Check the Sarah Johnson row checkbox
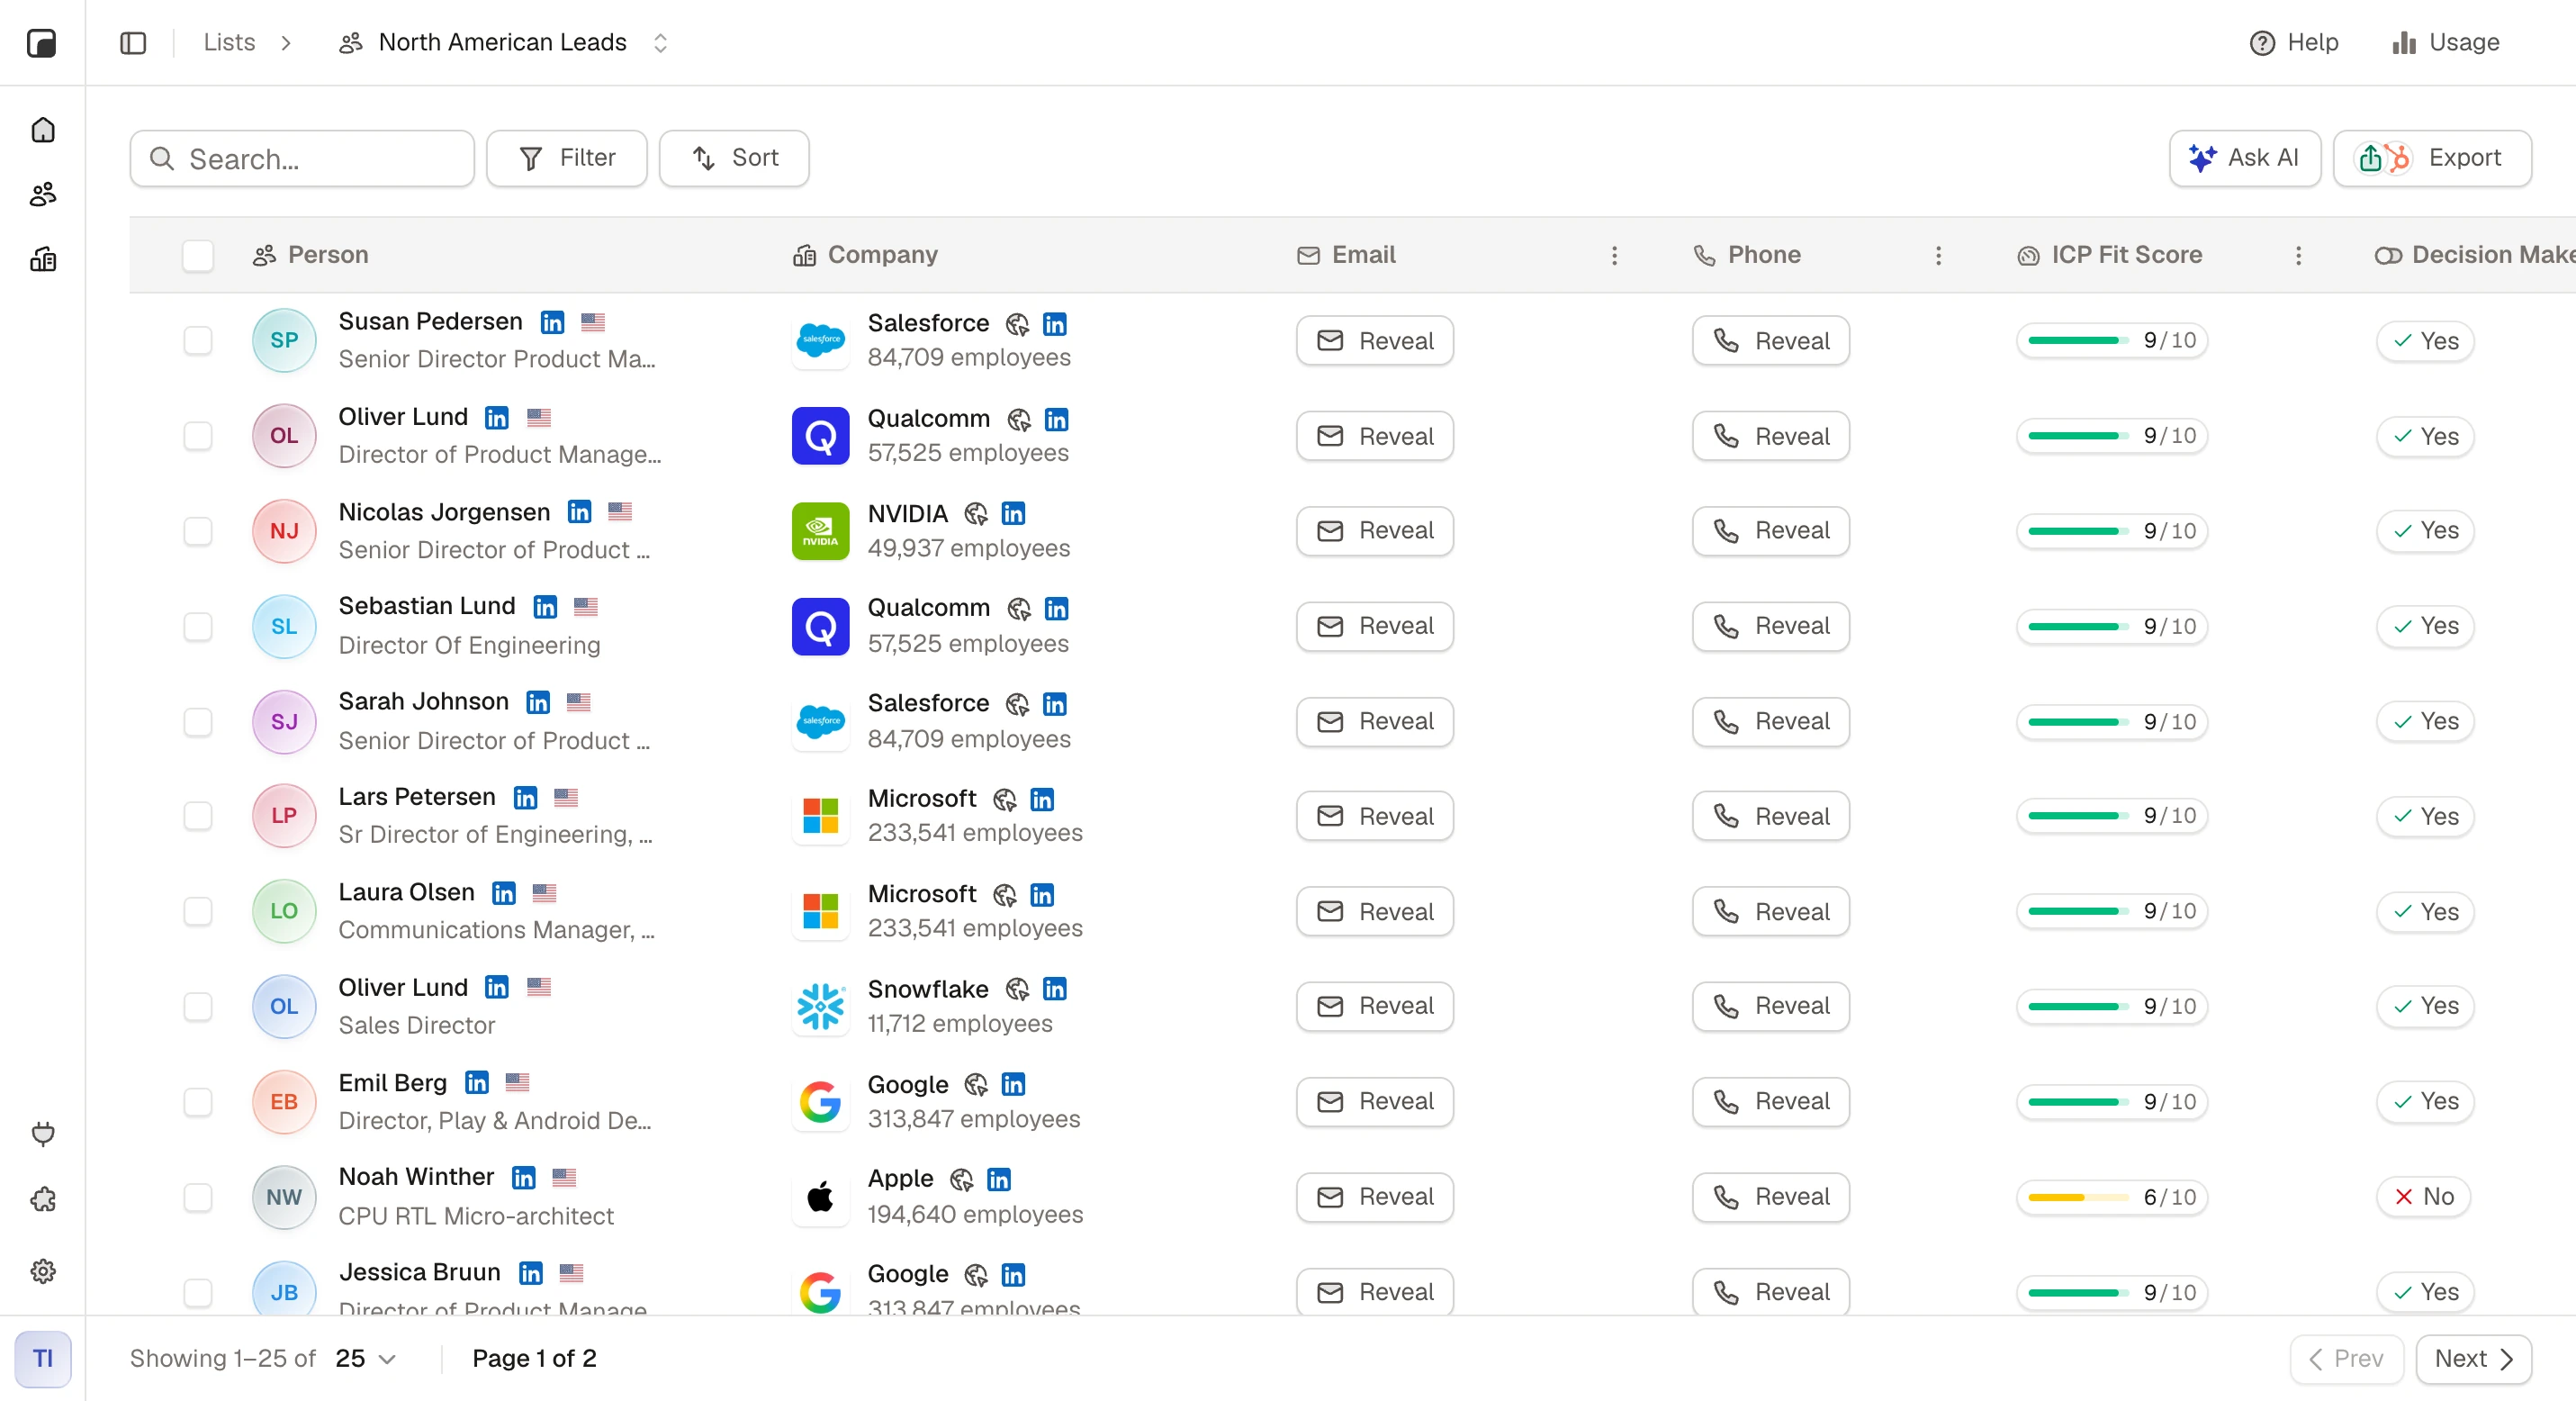2576x1401 pixels. pyautogui.click(x=198, y=722)
